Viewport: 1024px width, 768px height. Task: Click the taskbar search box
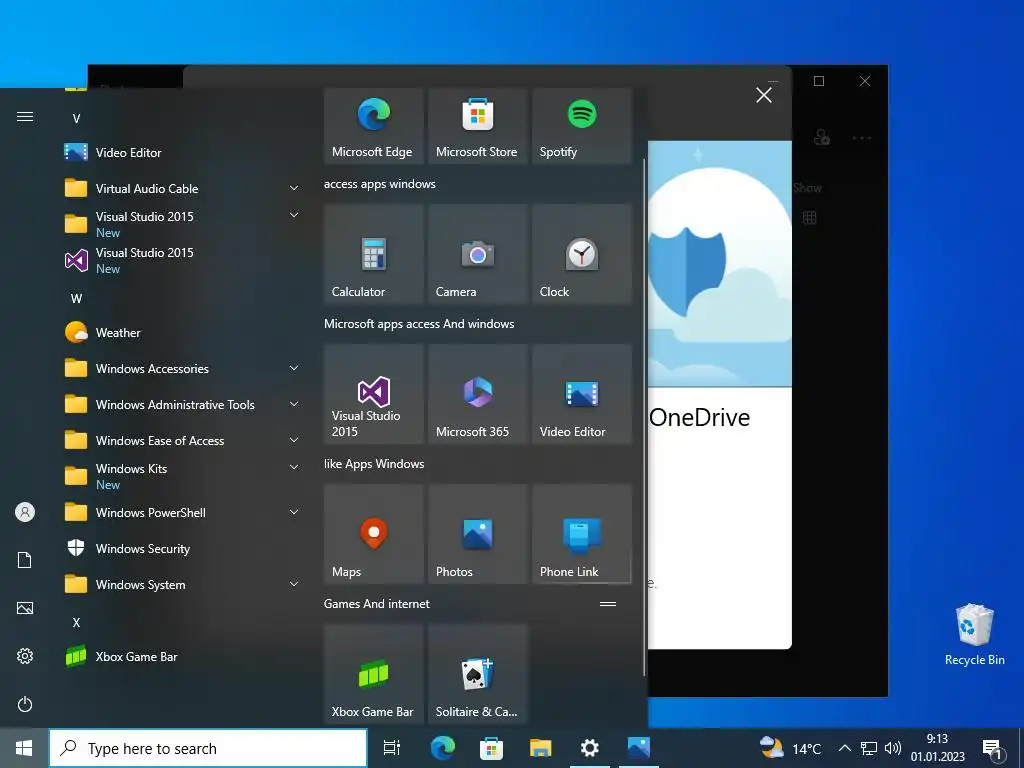208,748
